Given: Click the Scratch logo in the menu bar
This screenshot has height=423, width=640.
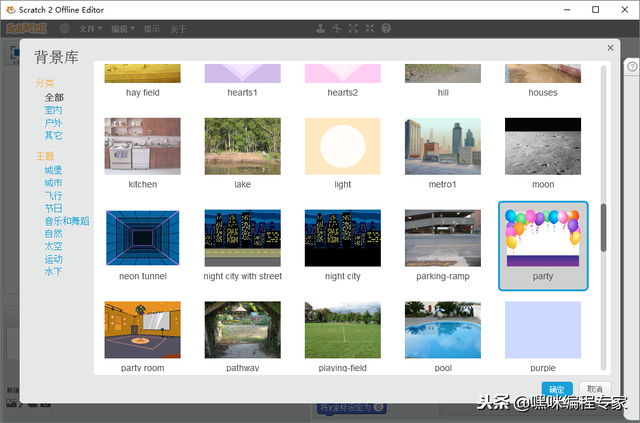Looking at the screenshot, I should click(27, 29).
